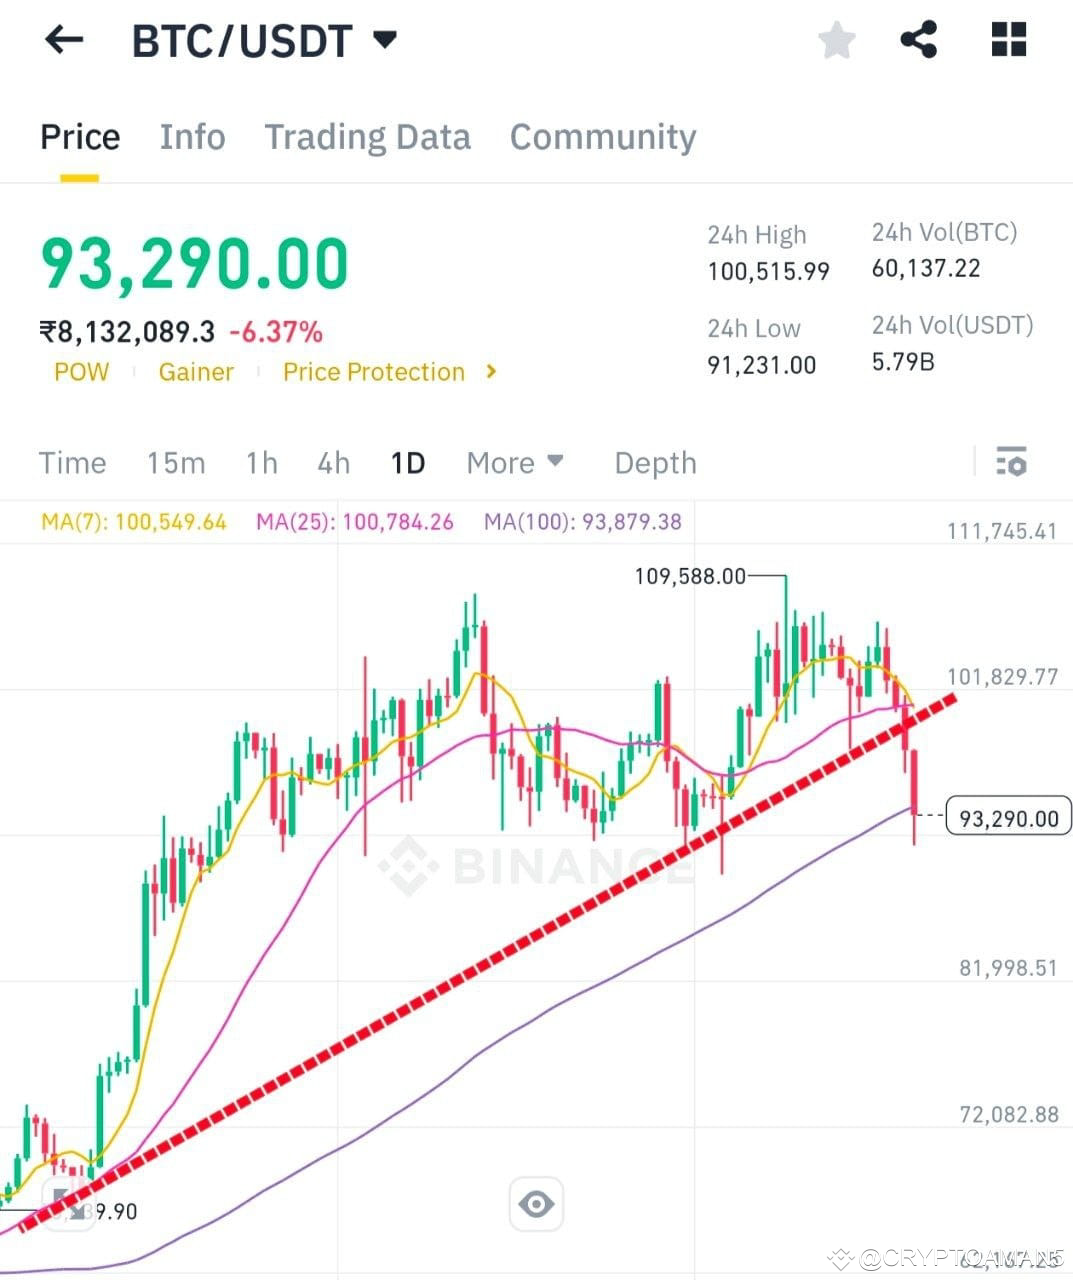Tap the MA(25) indicator value

tap(355, 522)
